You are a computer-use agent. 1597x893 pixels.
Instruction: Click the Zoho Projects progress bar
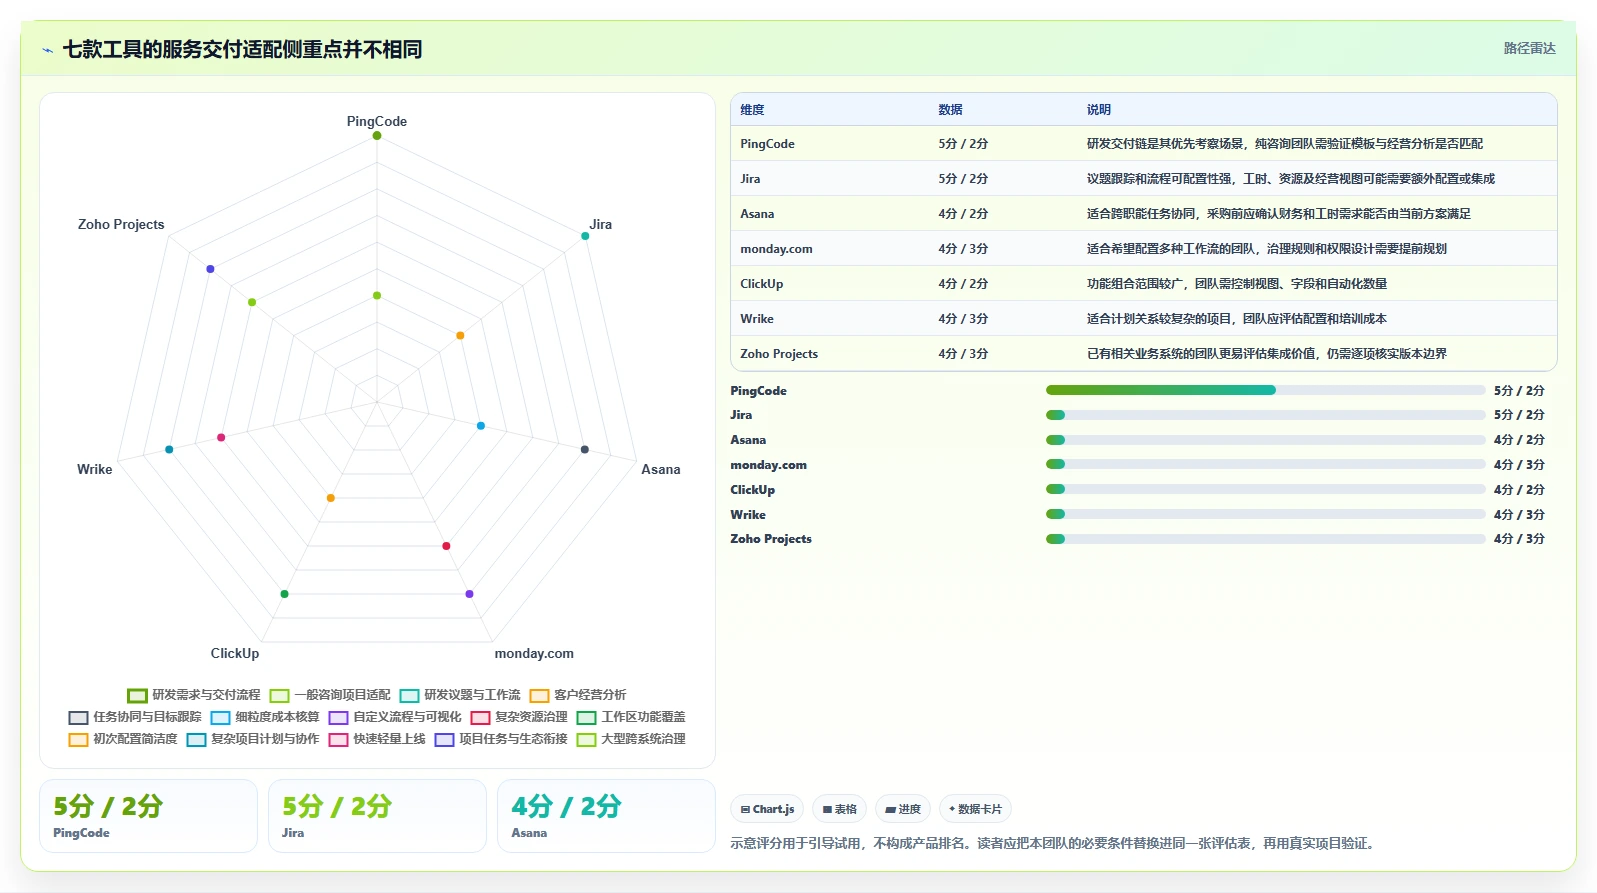click(x=1265, y=539)
